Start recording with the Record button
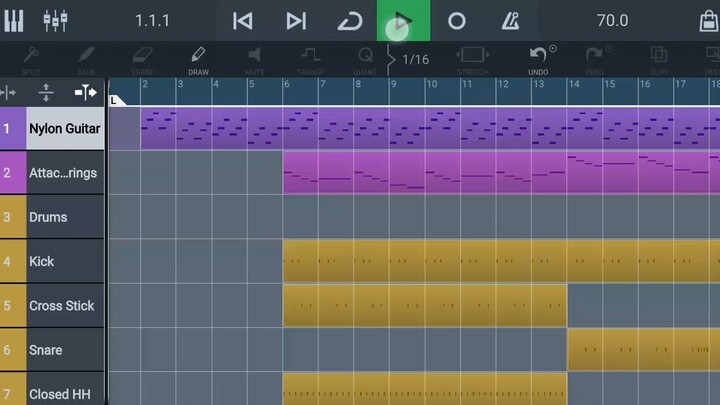 (x=457, y=20)
